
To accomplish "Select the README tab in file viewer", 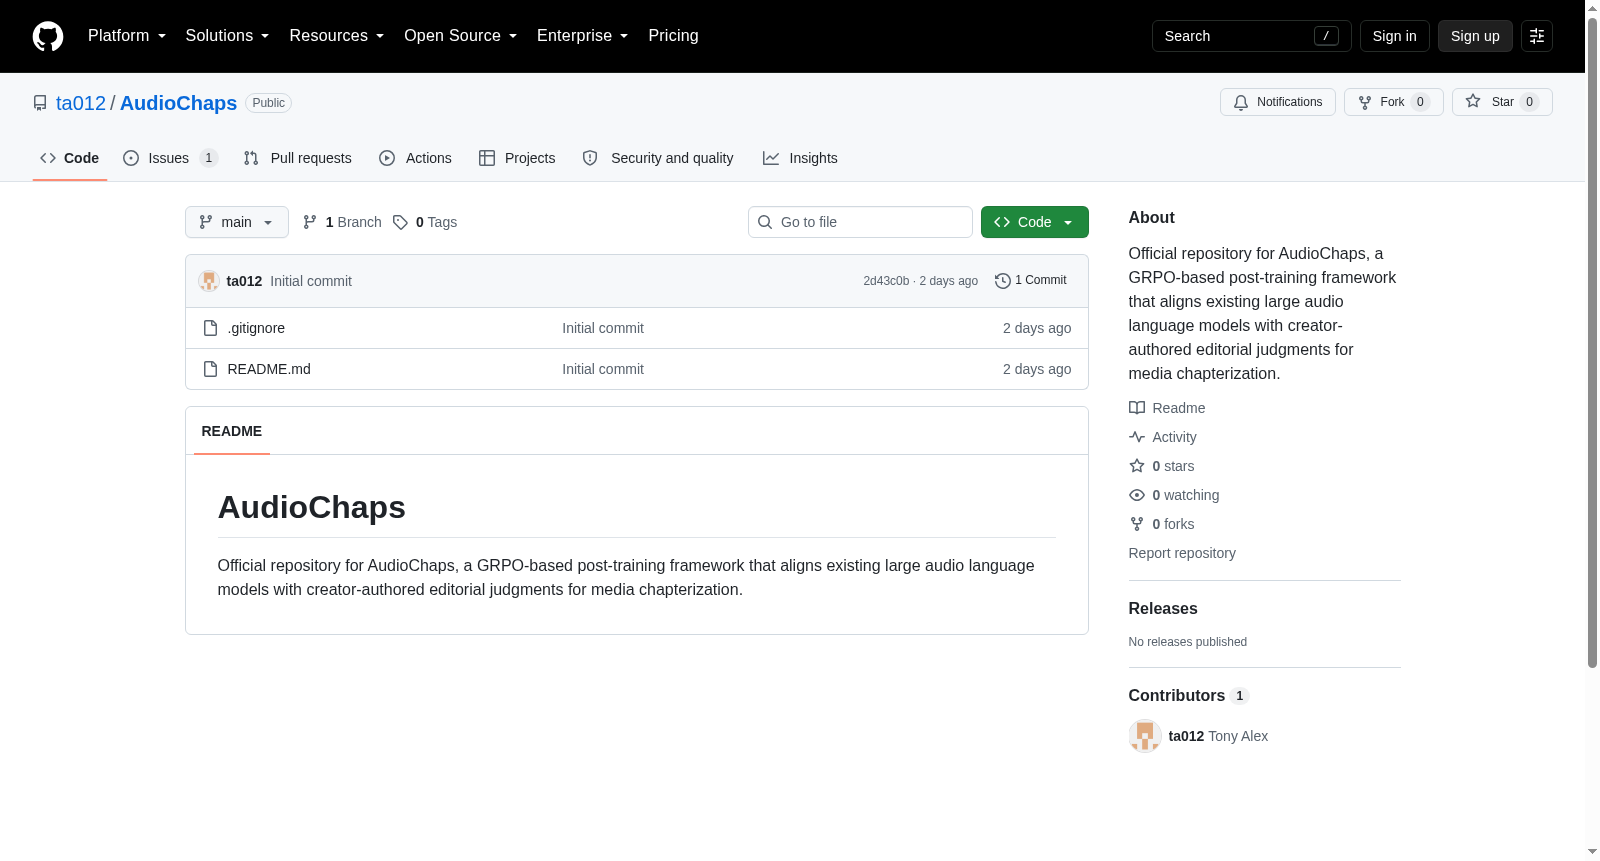I will (x=232, y=431).
